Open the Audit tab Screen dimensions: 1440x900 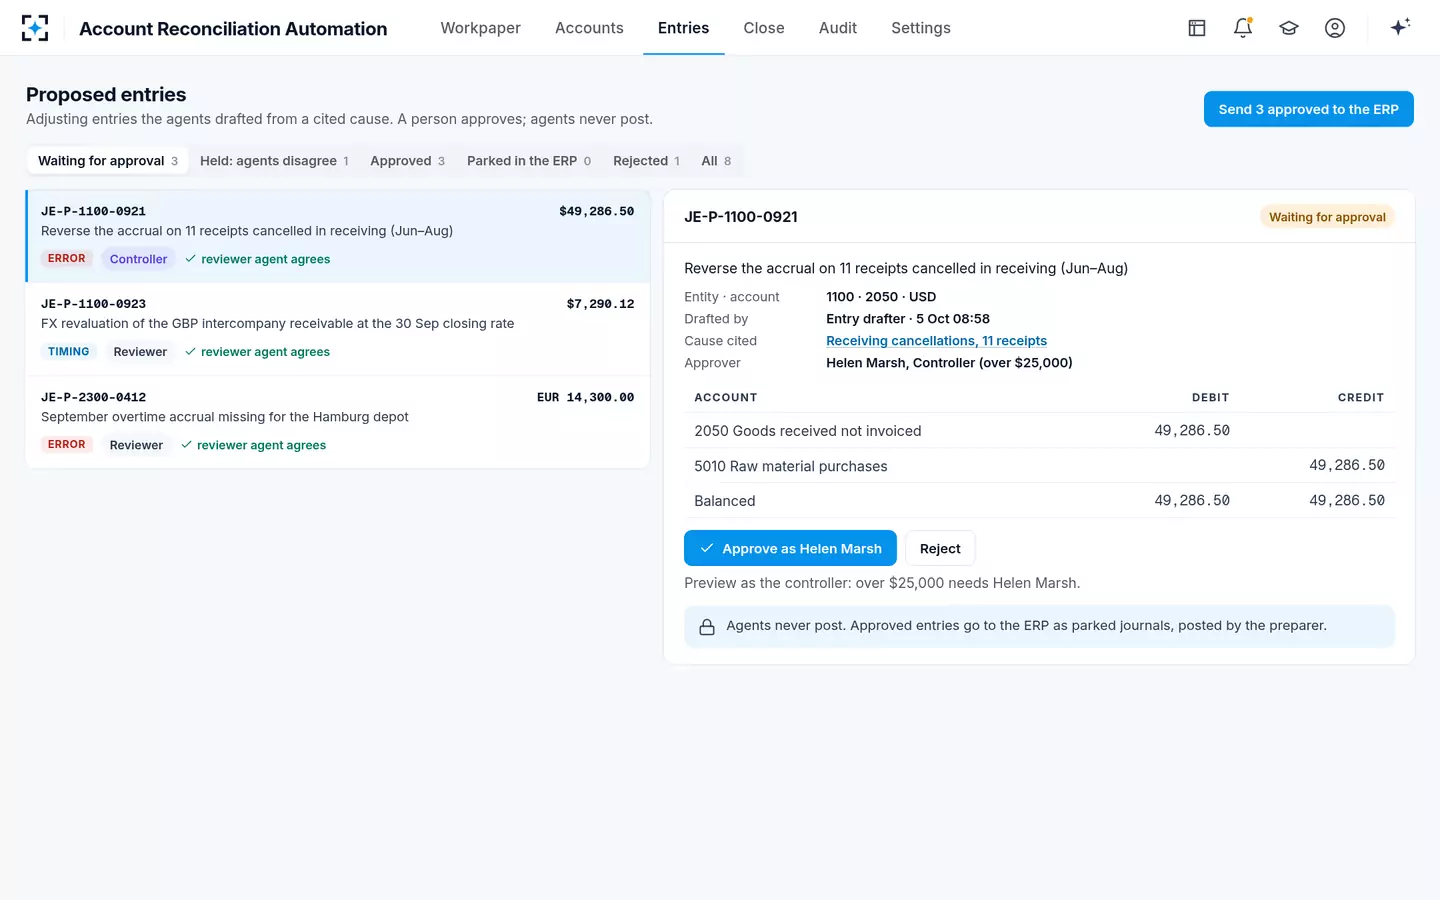pos(838,28)
